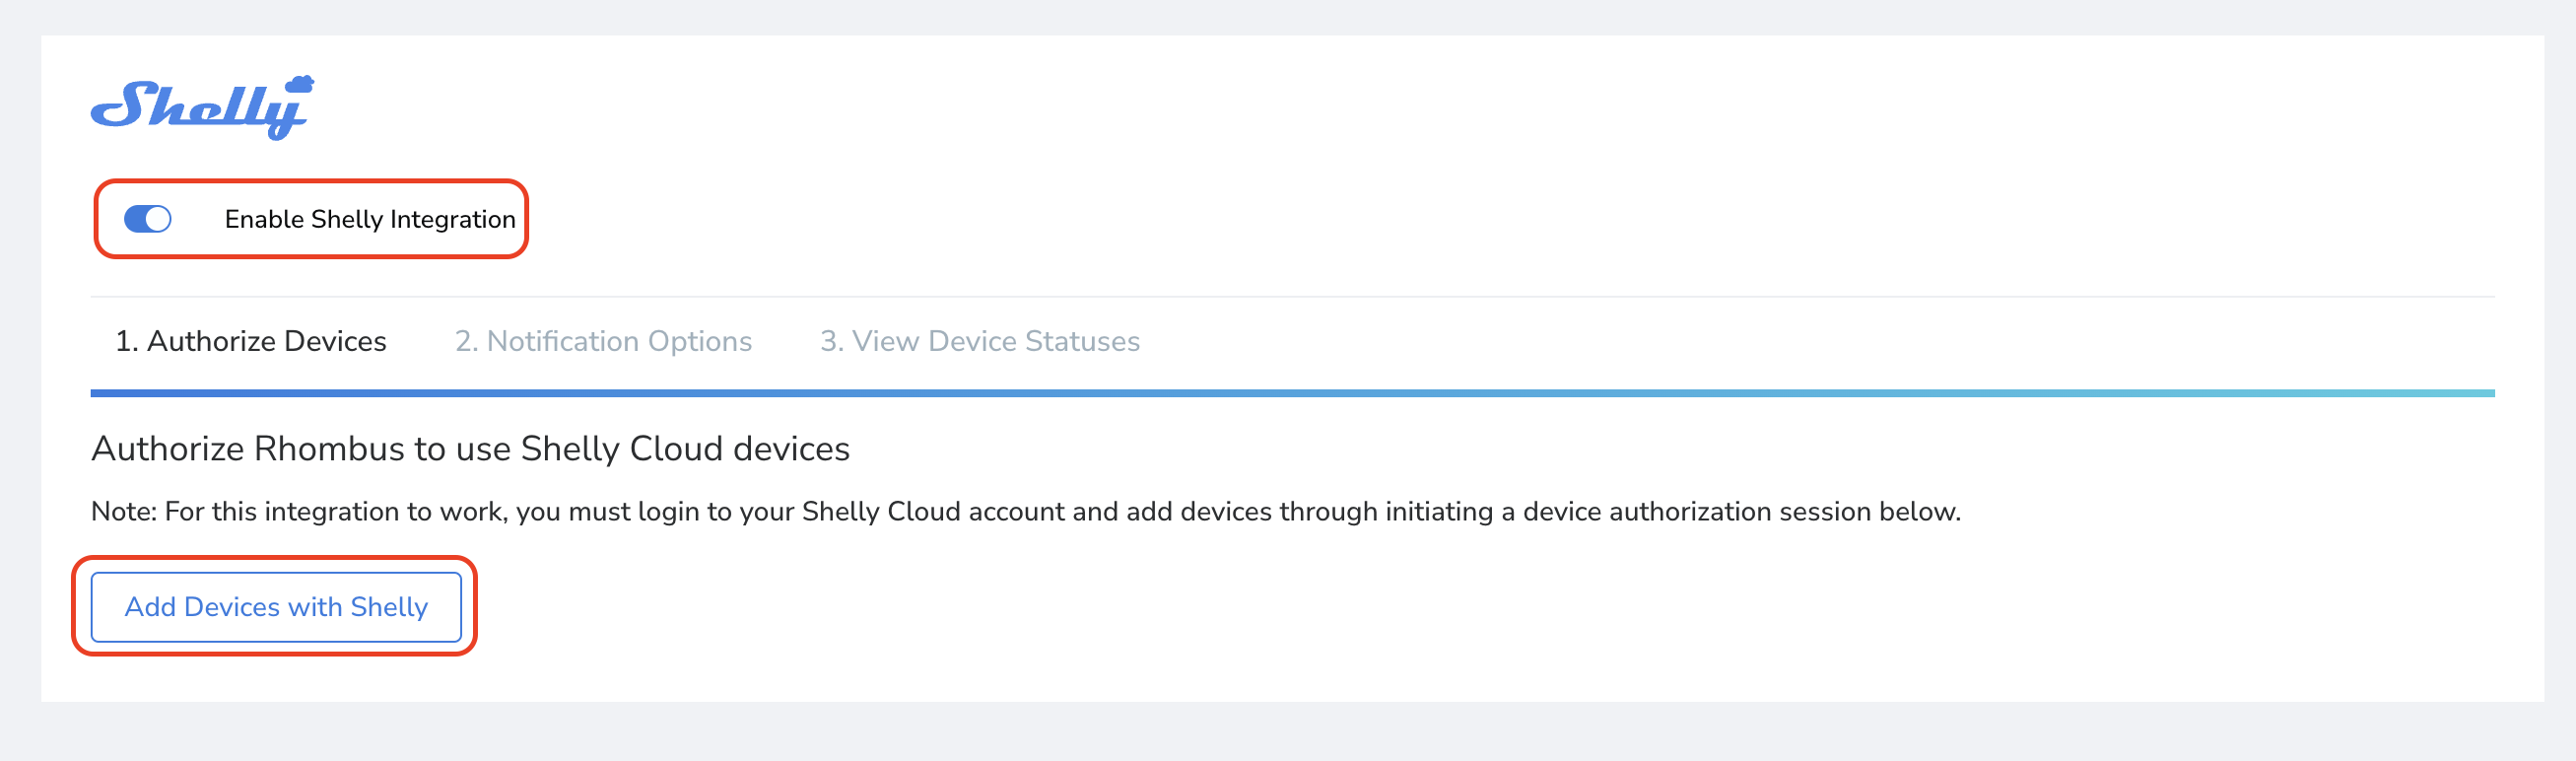Click the Enable Shelly Integration label
The width and height of the screenshot is (2576, 761).
[370, 219]
